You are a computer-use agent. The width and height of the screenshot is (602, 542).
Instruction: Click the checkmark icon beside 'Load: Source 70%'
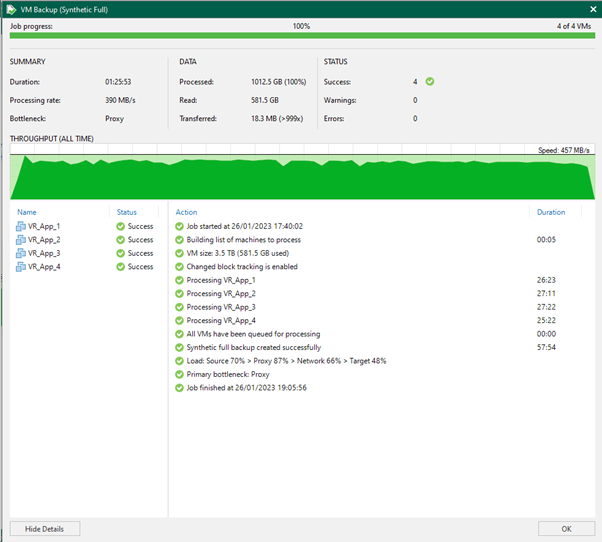coord(179,361)
